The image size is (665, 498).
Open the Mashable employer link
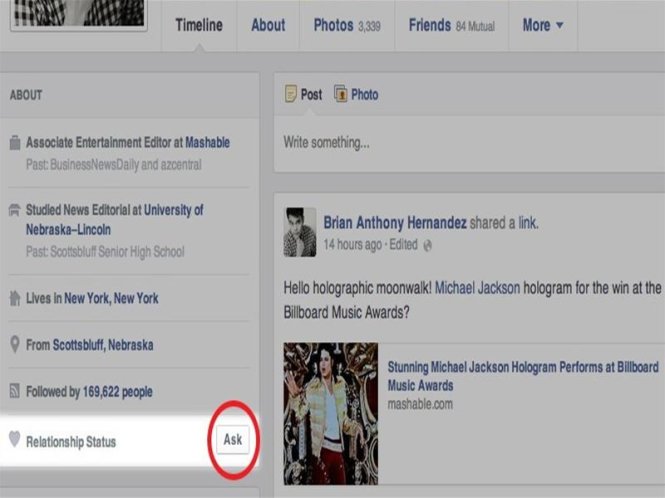coord(207,143)
